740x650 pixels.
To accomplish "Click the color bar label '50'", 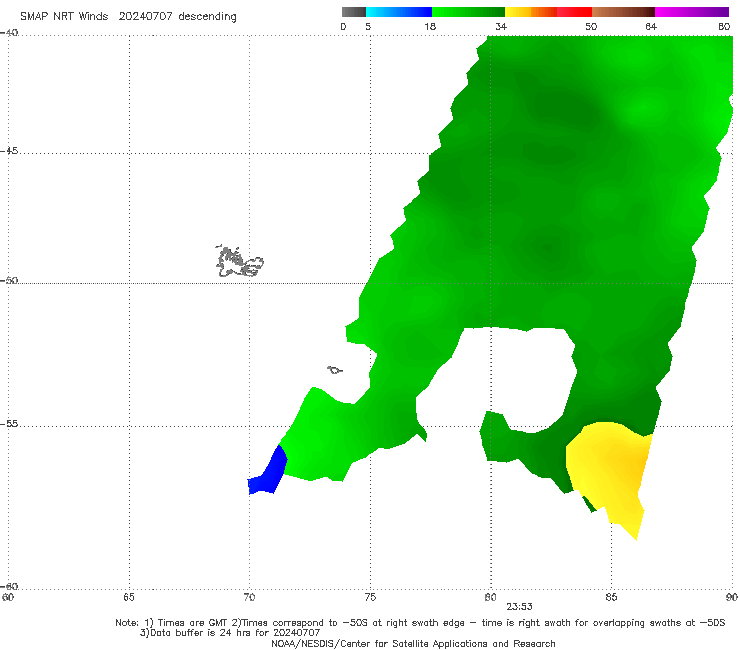I will [591, 26].
